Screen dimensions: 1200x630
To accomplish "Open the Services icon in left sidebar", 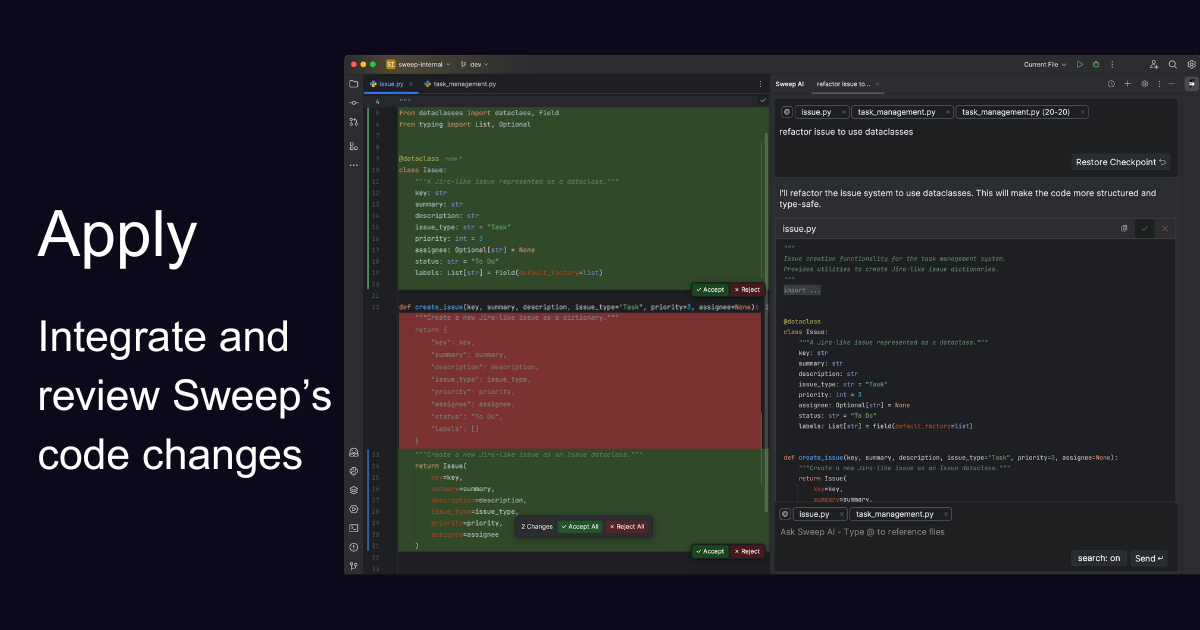I will (x=354, y=509).
